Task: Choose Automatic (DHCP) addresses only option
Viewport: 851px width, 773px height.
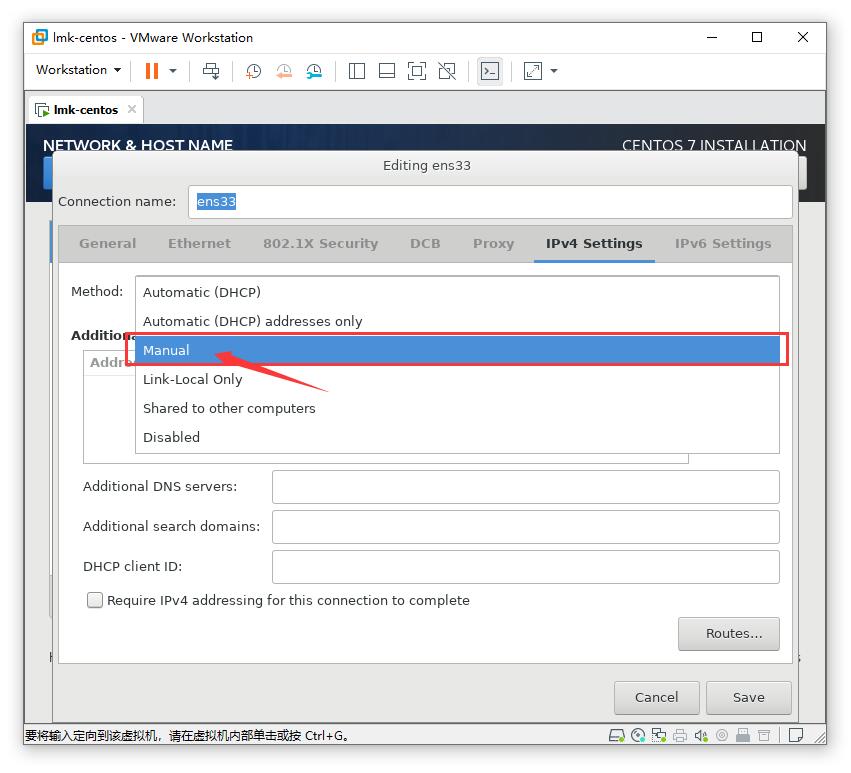Action: pos(457,321)
